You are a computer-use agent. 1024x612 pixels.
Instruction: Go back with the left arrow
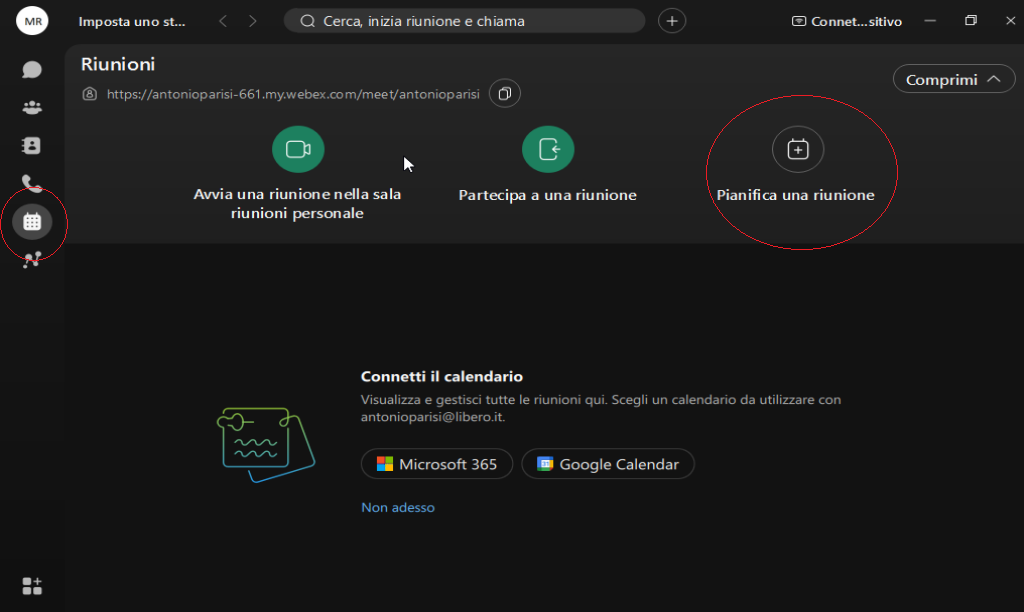tap(223, 21)
